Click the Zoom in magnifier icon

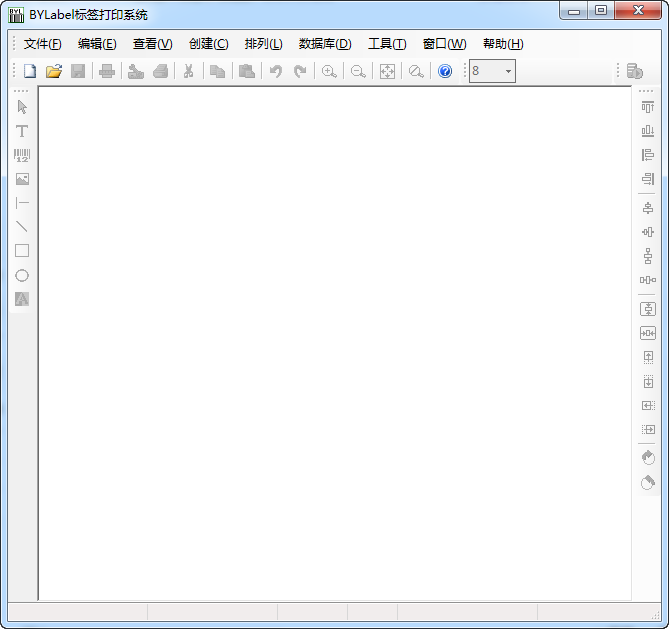(329, 71)
